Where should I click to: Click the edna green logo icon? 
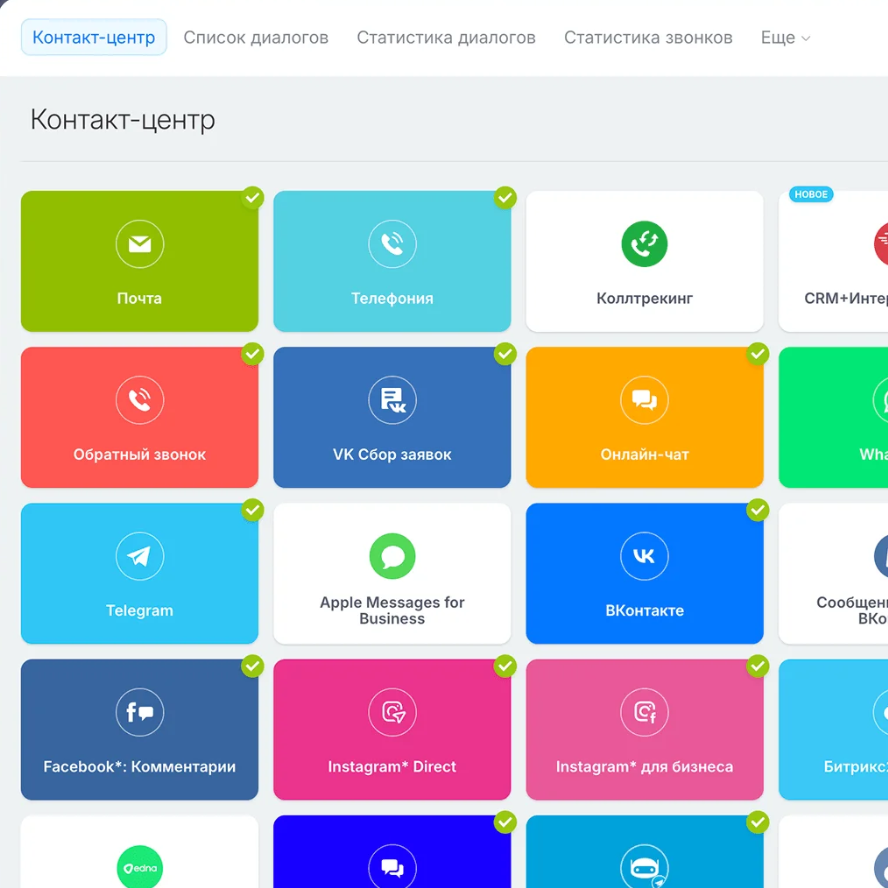pos(139,868)
